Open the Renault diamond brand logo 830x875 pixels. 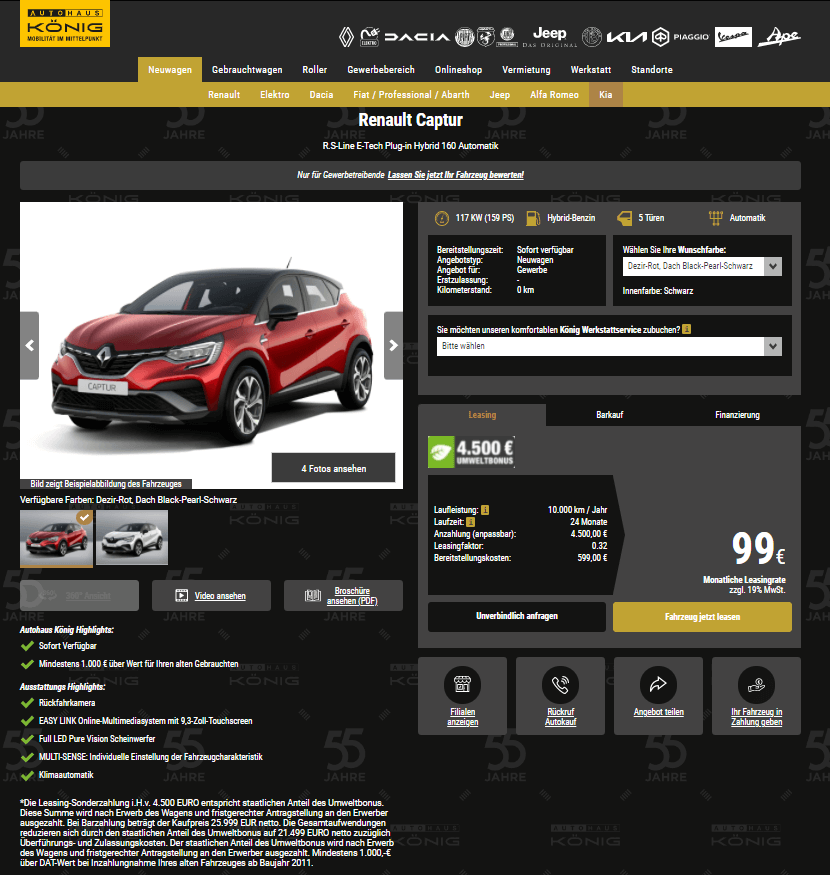click(347, 37)
